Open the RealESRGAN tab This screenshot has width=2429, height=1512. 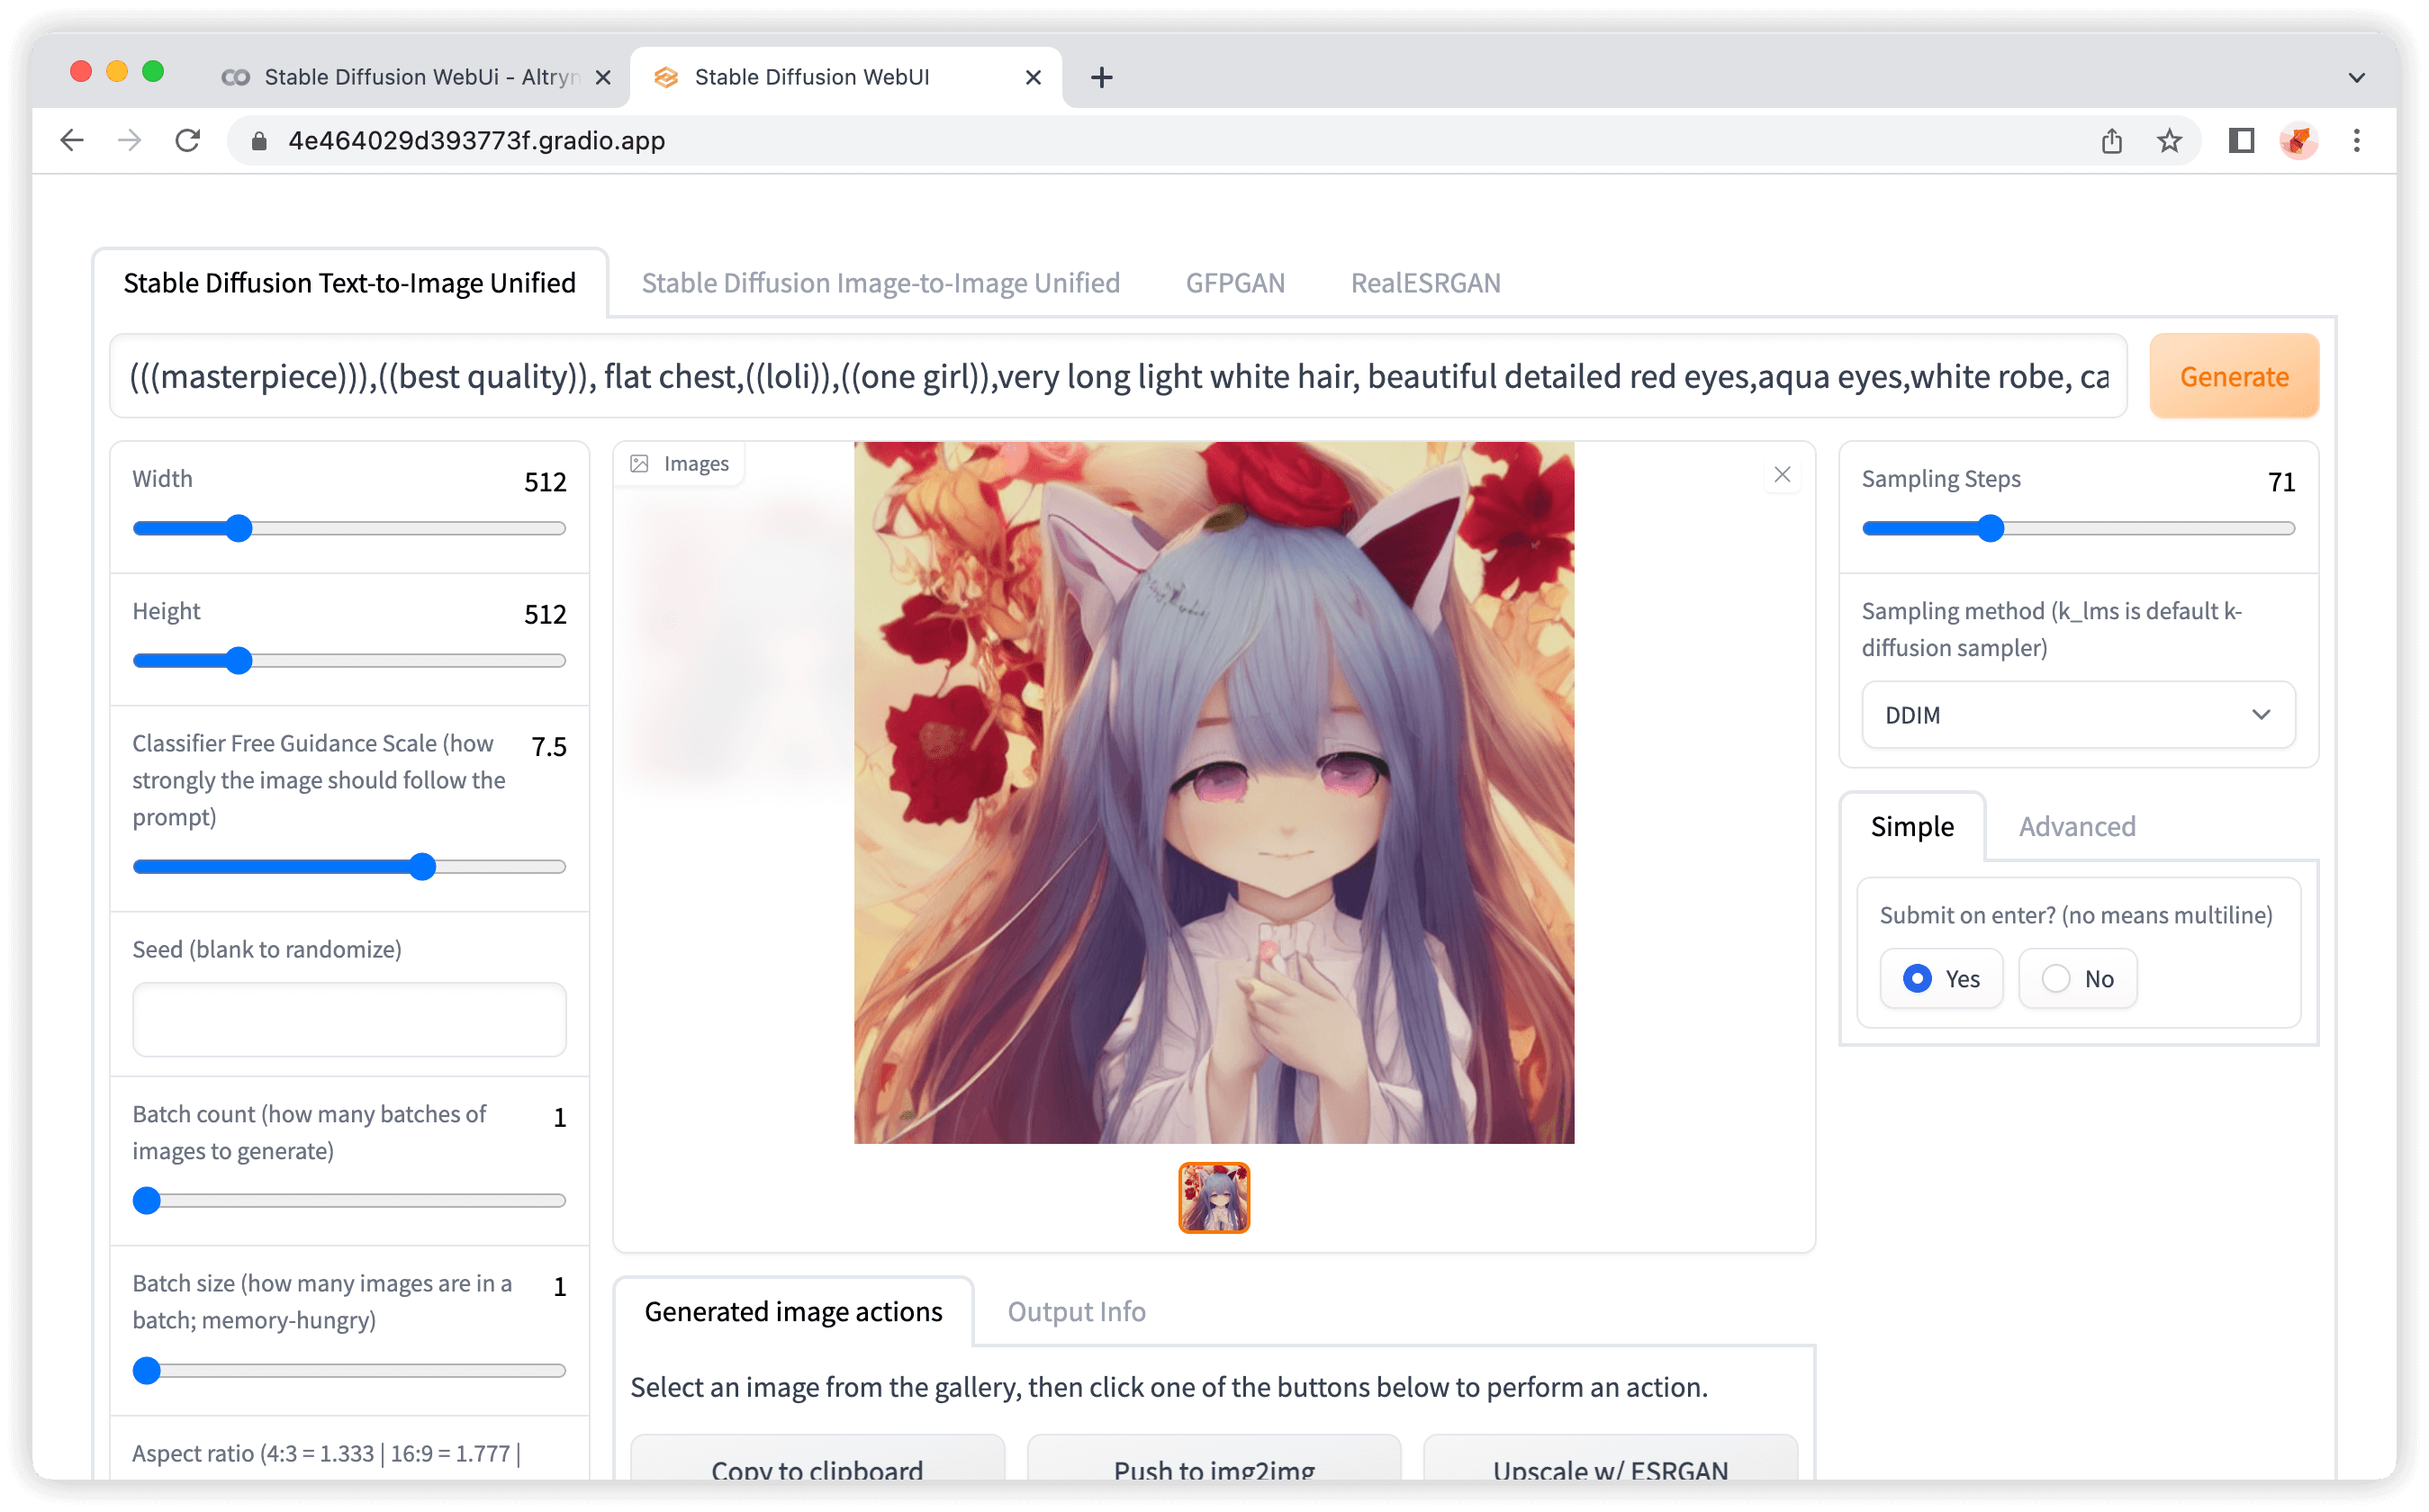pos(1425,283)
